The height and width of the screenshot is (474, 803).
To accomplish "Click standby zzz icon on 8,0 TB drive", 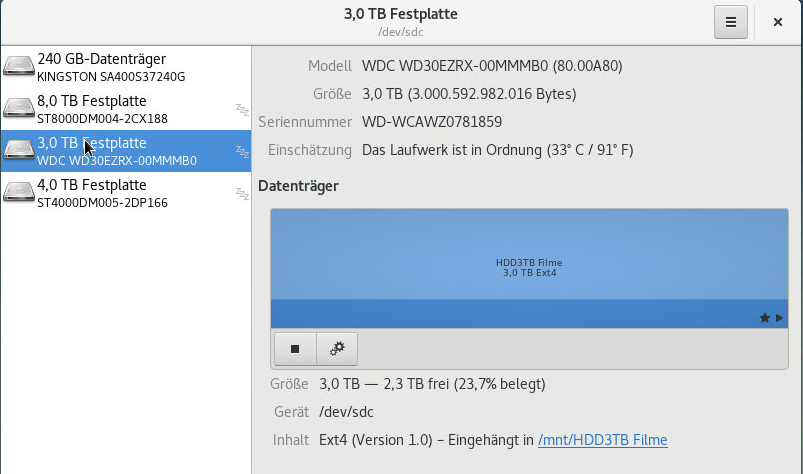I will point(242,109).
